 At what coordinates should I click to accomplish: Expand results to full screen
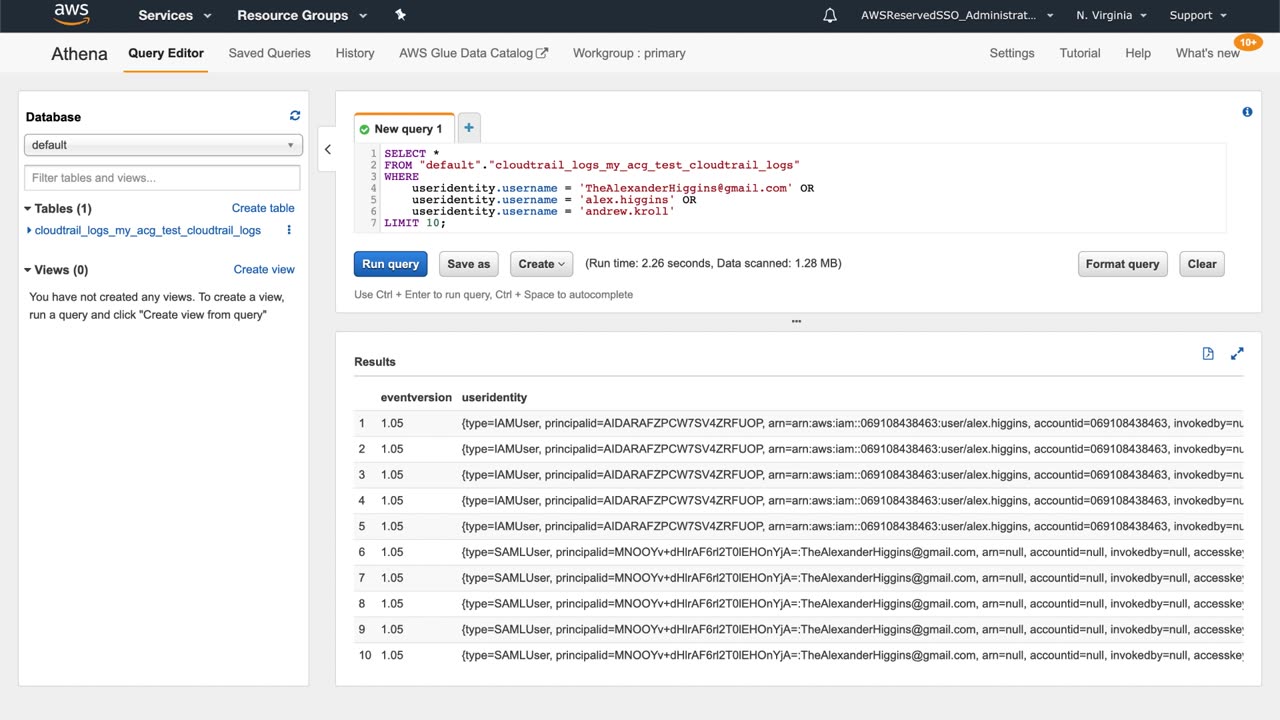pos(1237,354)
